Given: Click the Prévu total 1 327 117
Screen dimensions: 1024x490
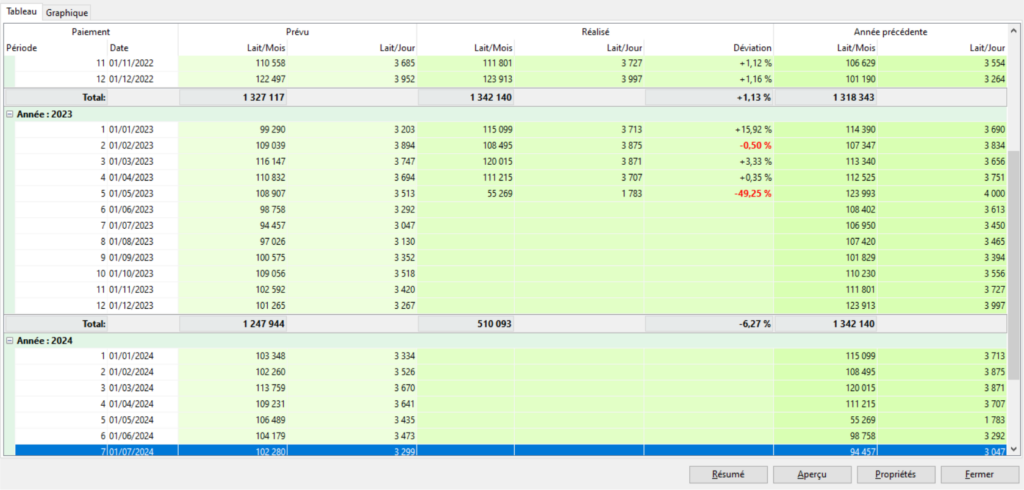Looking at the screenshot, I should coord(263,97).
